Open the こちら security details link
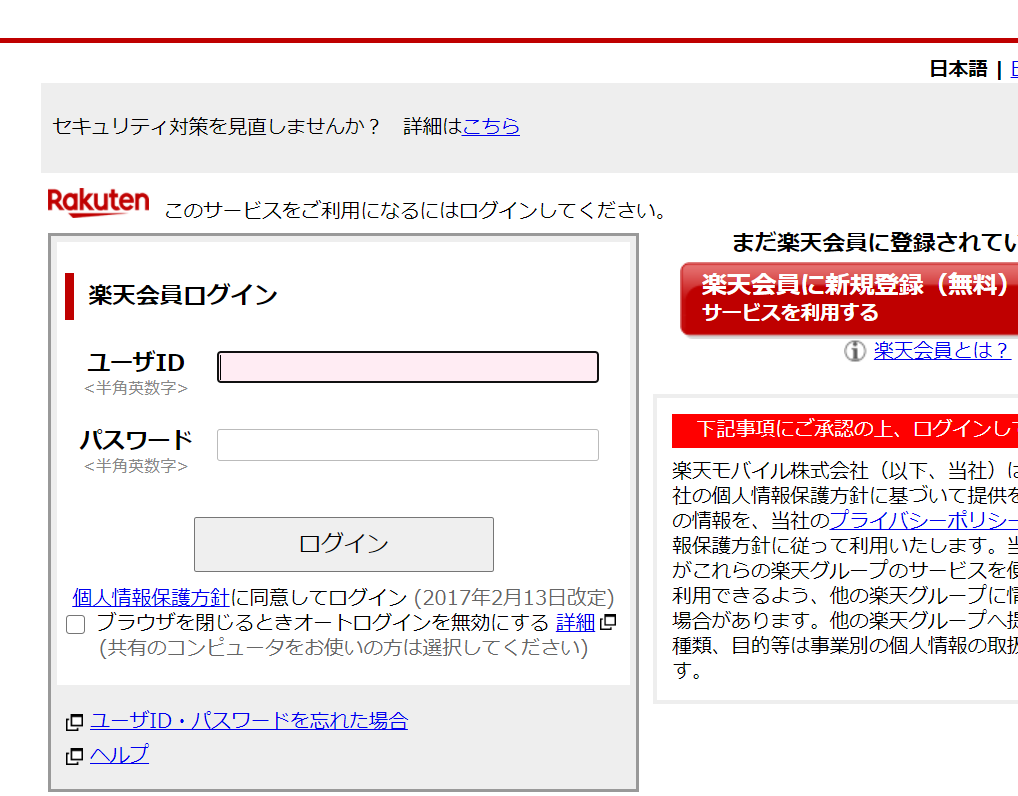1018x796 pixels. point(491,126)
